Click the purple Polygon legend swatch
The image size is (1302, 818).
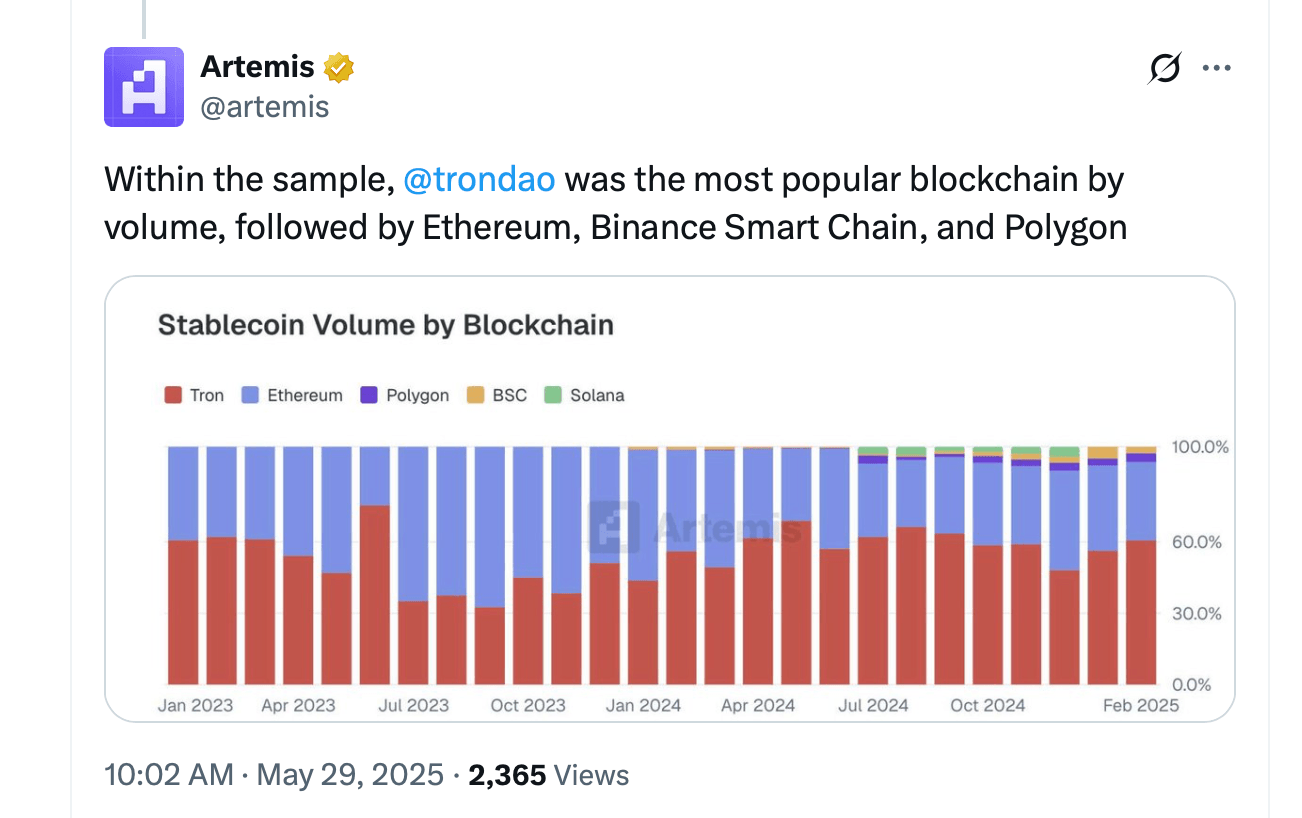click(x=369, y=395)
